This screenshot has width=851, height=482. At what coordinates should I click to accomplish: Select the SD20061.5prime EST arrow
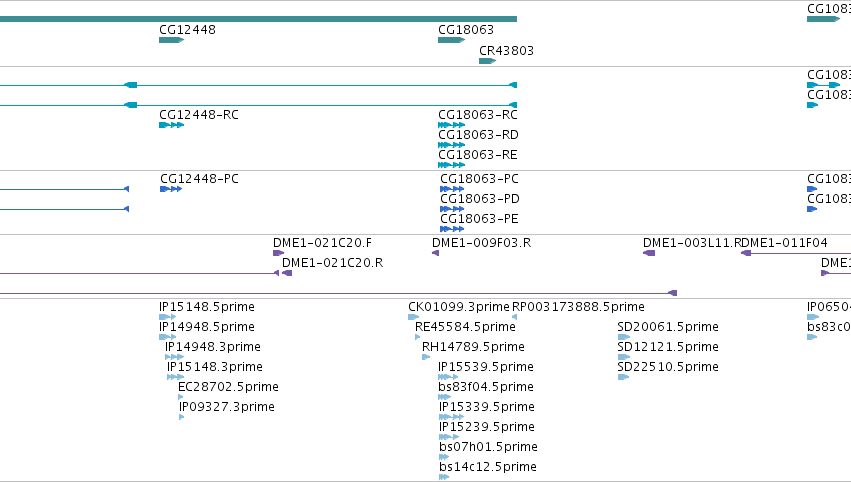(624, 337)
